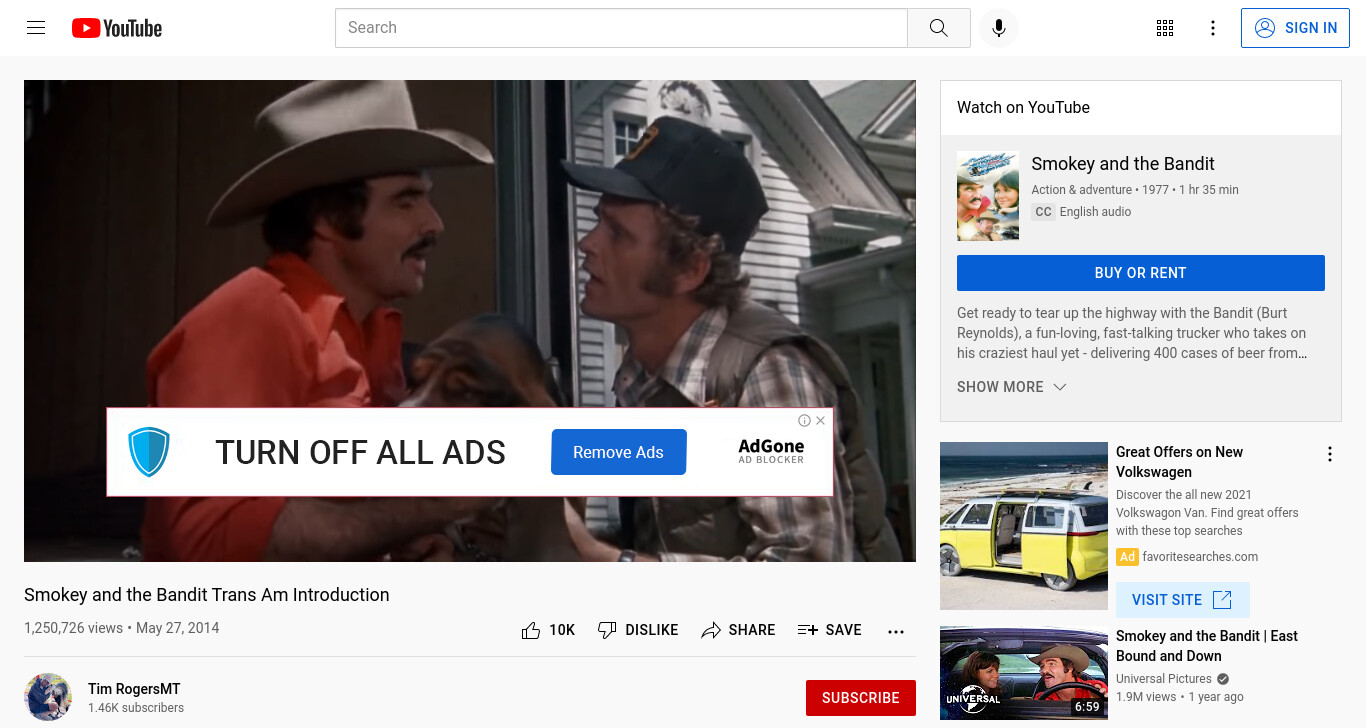1366x728 pixels.
Task: Close the AdGone overlay ad
Action: (821, 420)
